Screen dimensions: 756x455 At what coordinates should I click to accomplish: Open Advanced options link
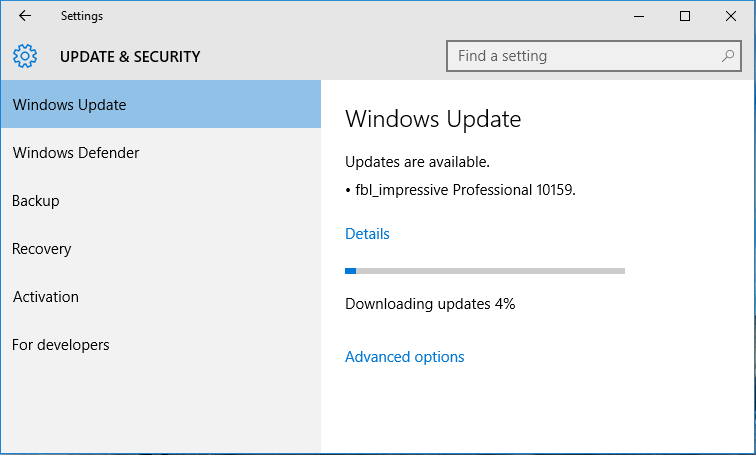point(405,357)
